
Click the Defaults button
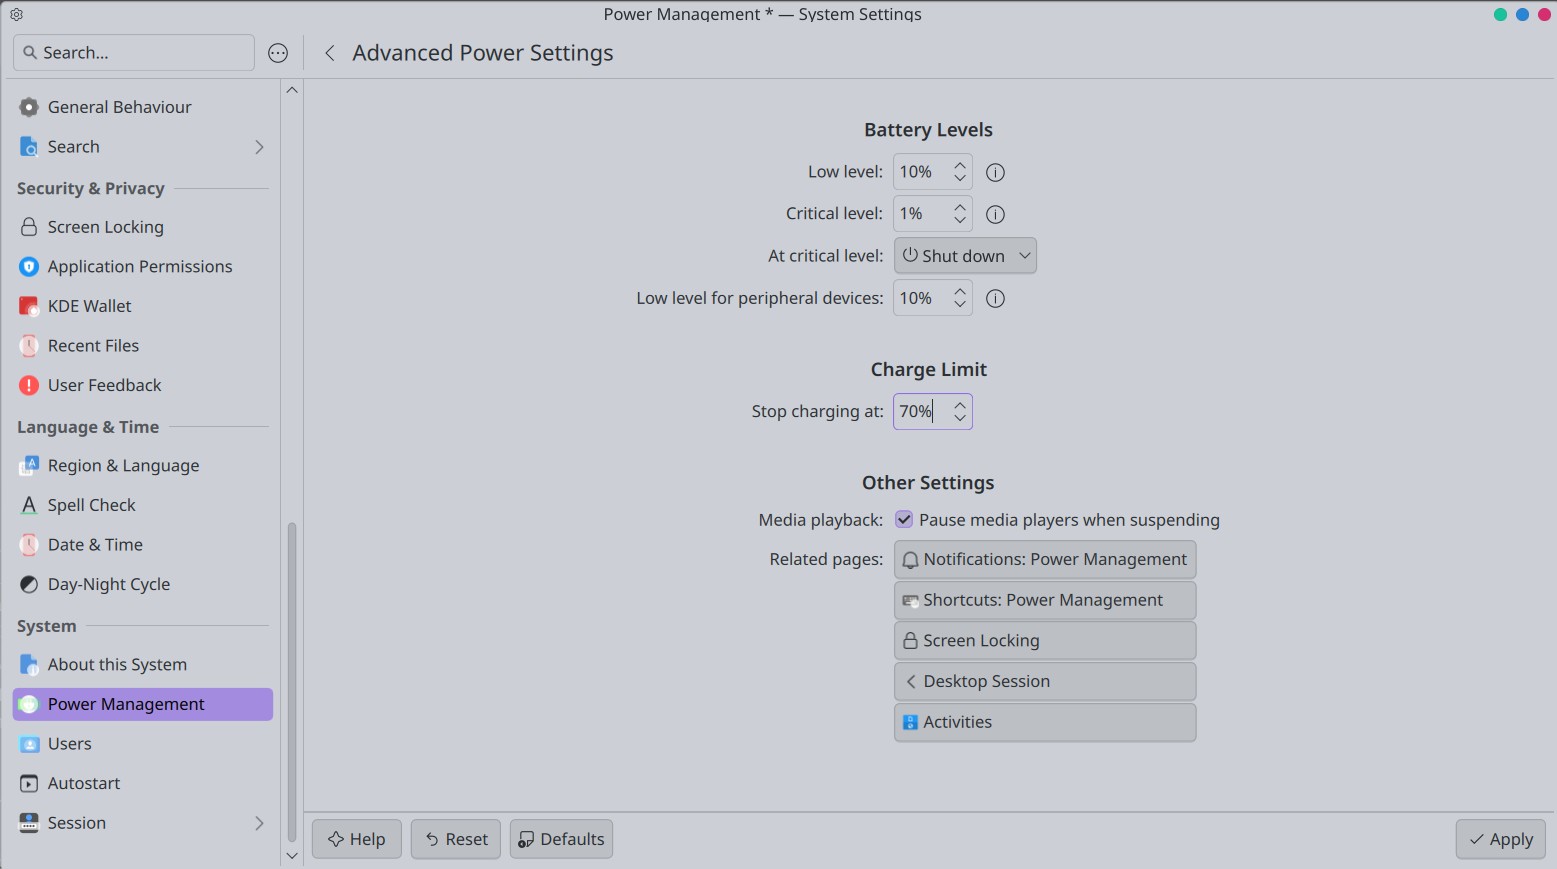561,839
